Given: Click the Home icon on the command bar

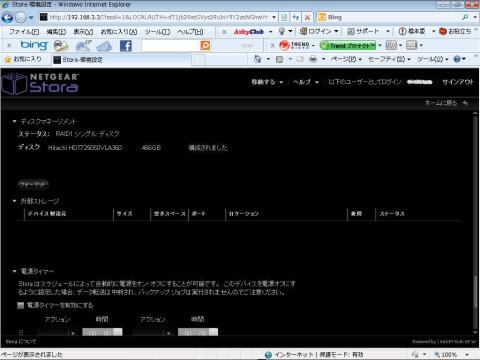Looking at the screenshot, I should pos(258,59).
